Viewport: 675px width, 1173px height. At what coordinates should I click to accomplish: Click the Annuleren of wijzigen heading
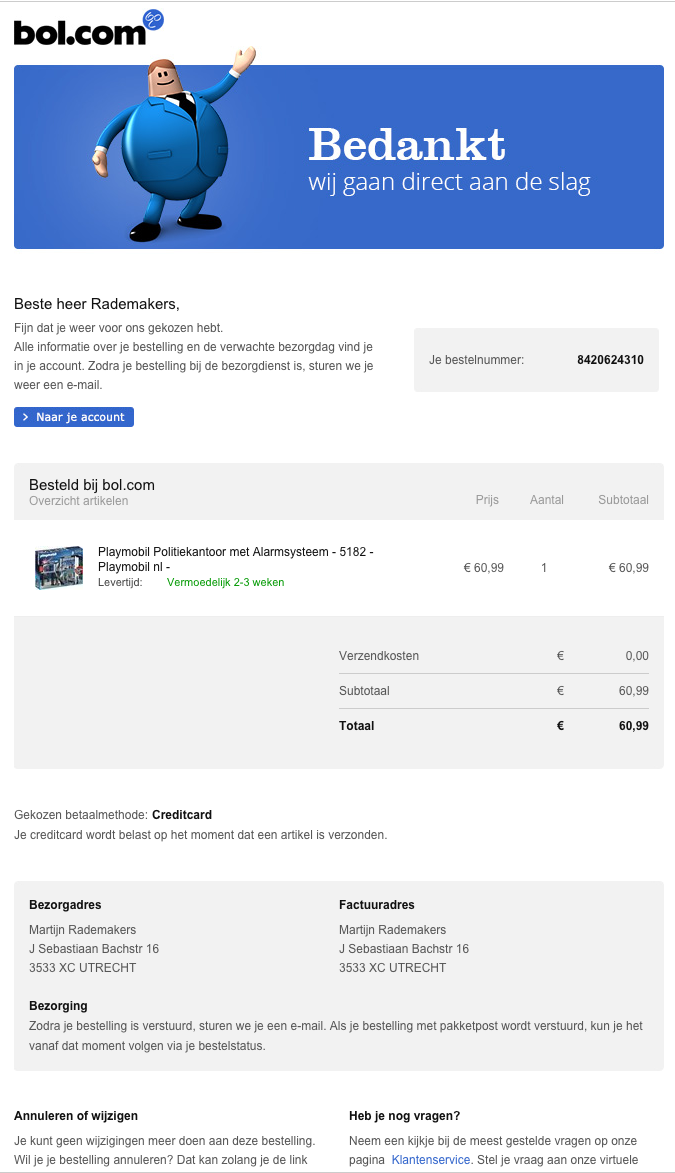[x=76, y=1115]
